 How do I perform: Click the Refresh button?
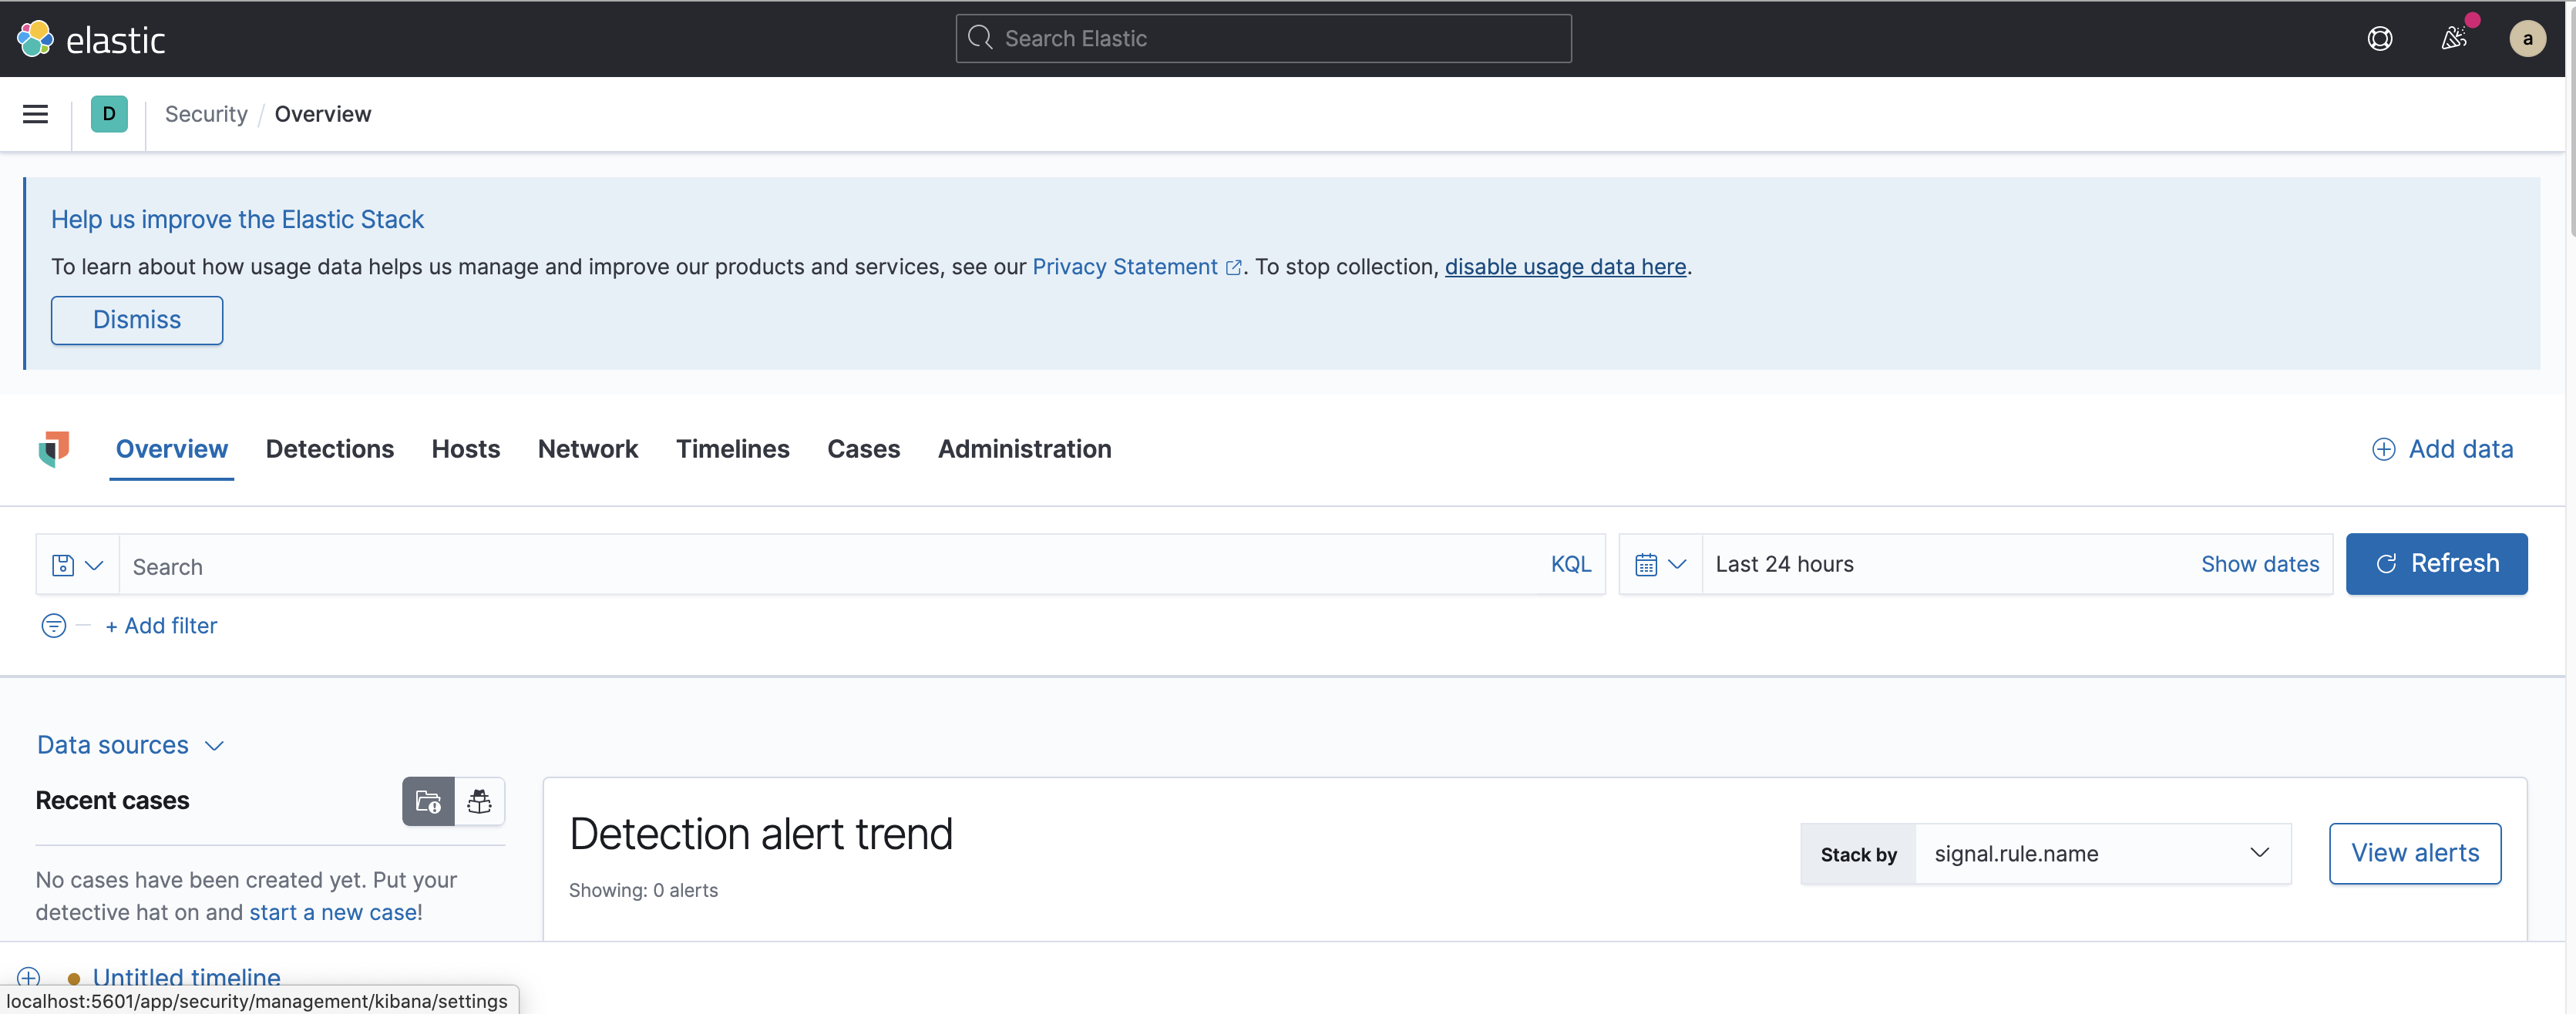click(2436, 564)
